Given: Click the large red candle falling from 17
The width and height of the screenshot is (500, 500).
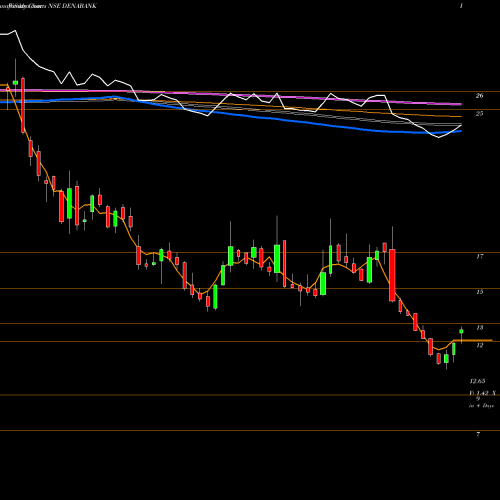Looking at the screenshot, I should pyautogui.click(x=392, y=275).
